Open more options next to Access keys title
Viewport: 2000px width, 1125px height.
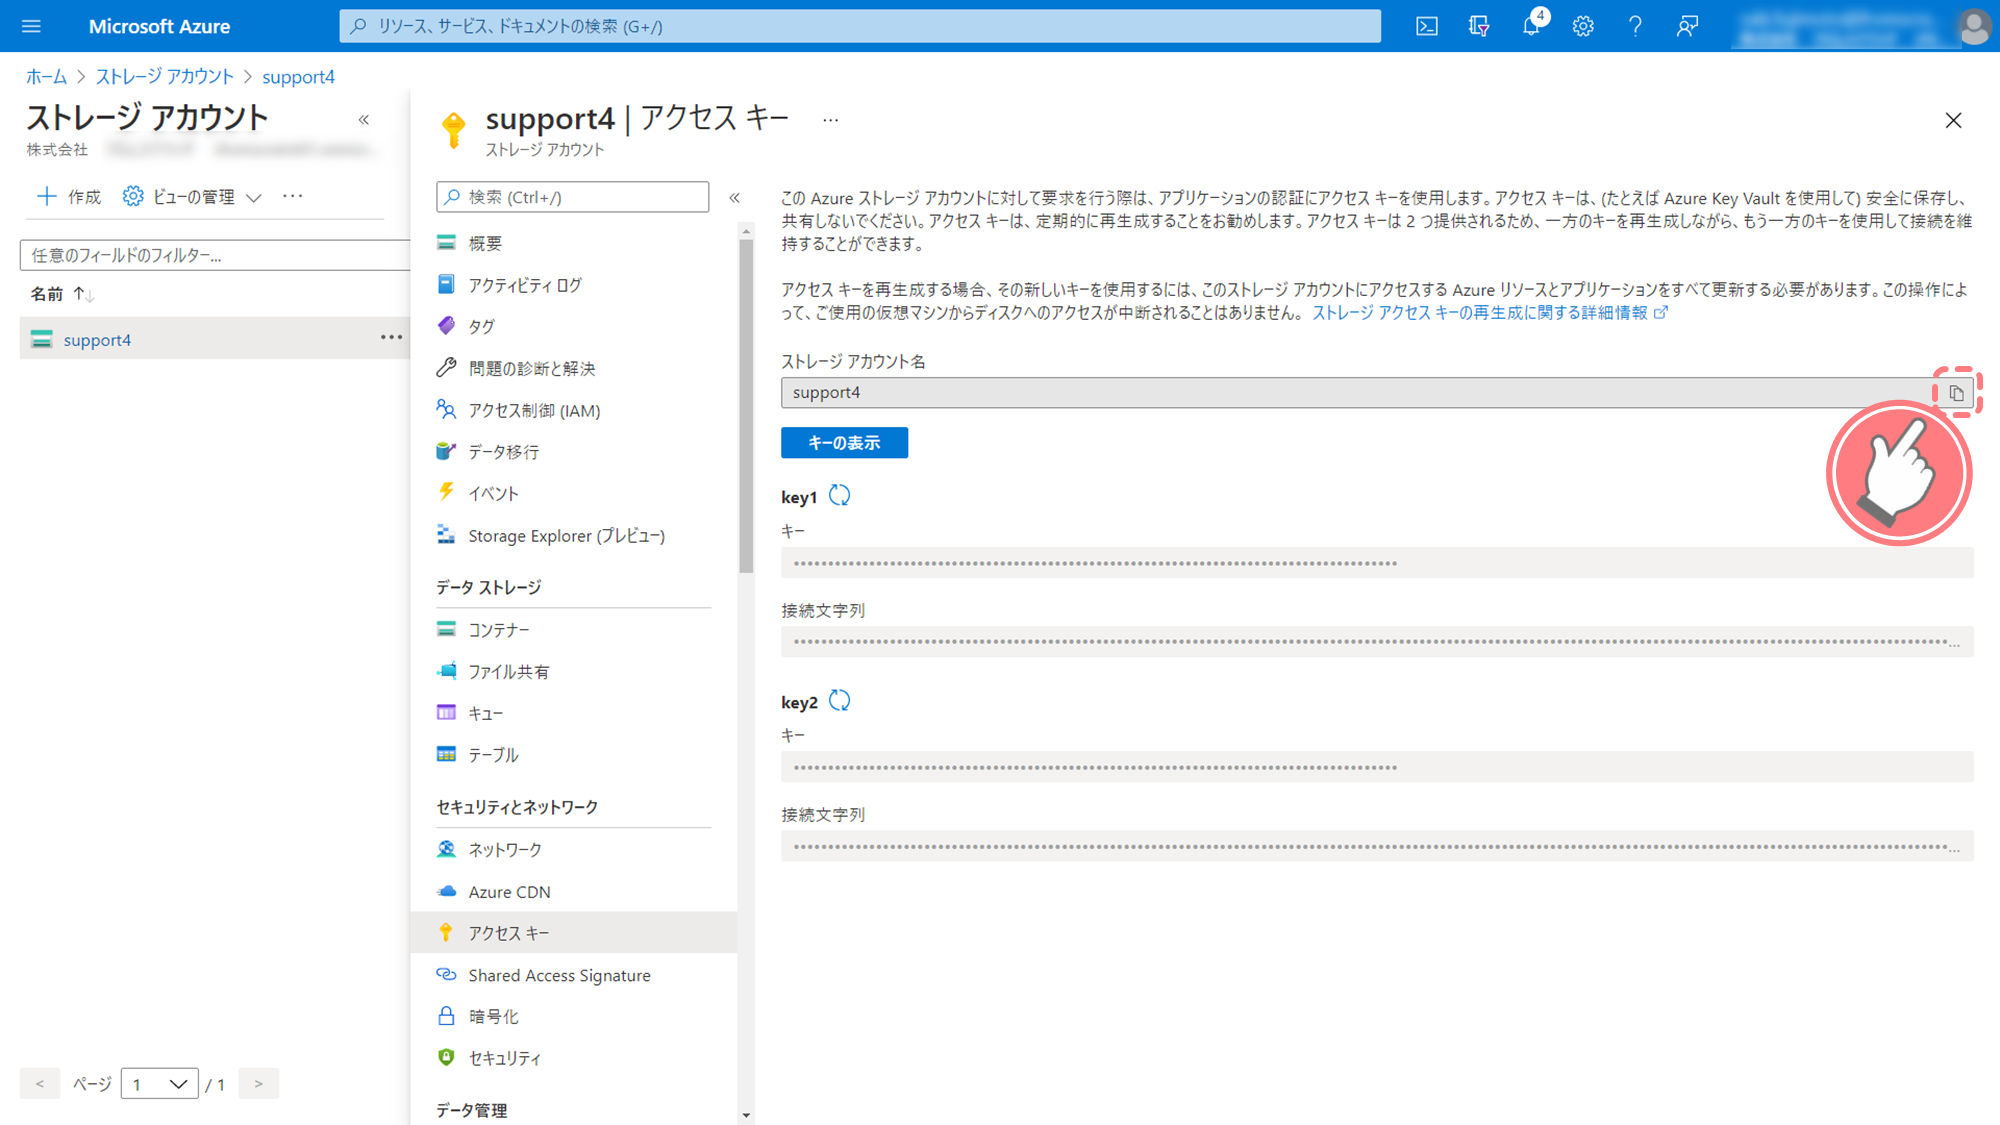(830, 120)
